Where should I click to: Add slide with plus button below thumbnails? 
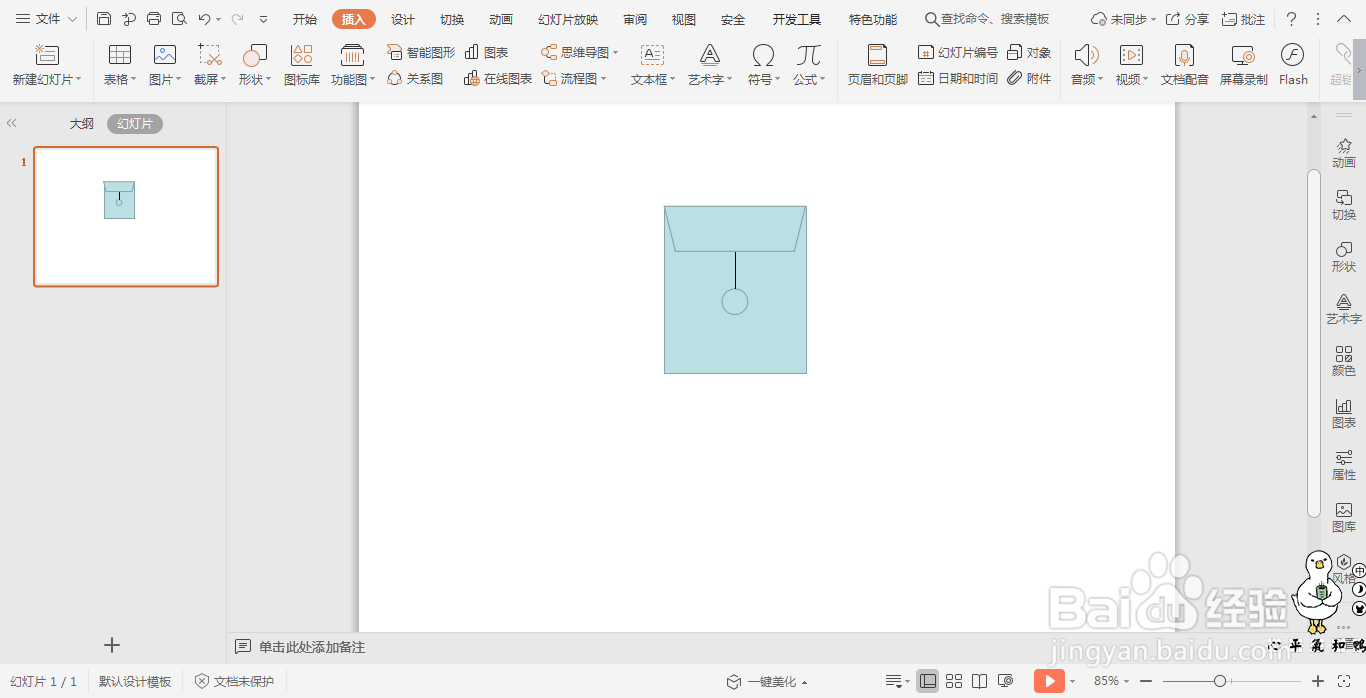pyautogui.click(x=112, y=645)
